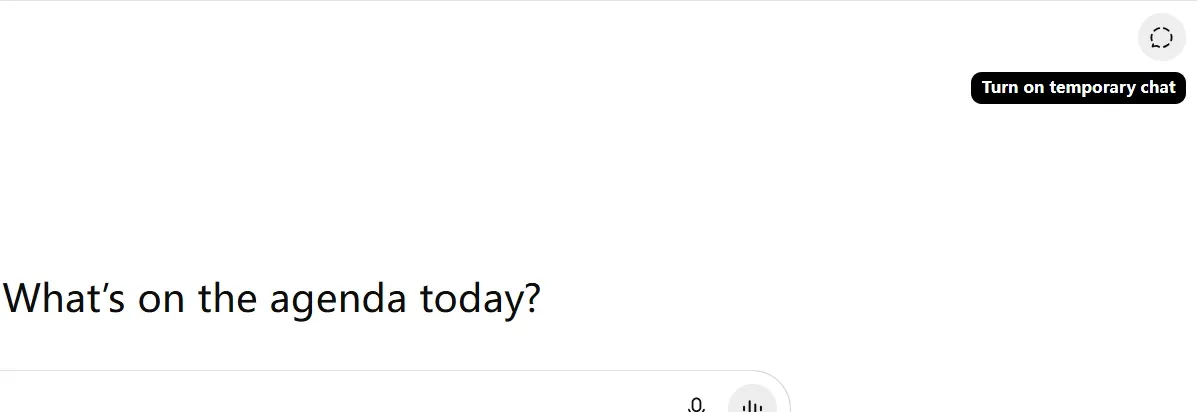Hit the microphone beside the voice button
The image size is (1197, 412).
[697, 405]
